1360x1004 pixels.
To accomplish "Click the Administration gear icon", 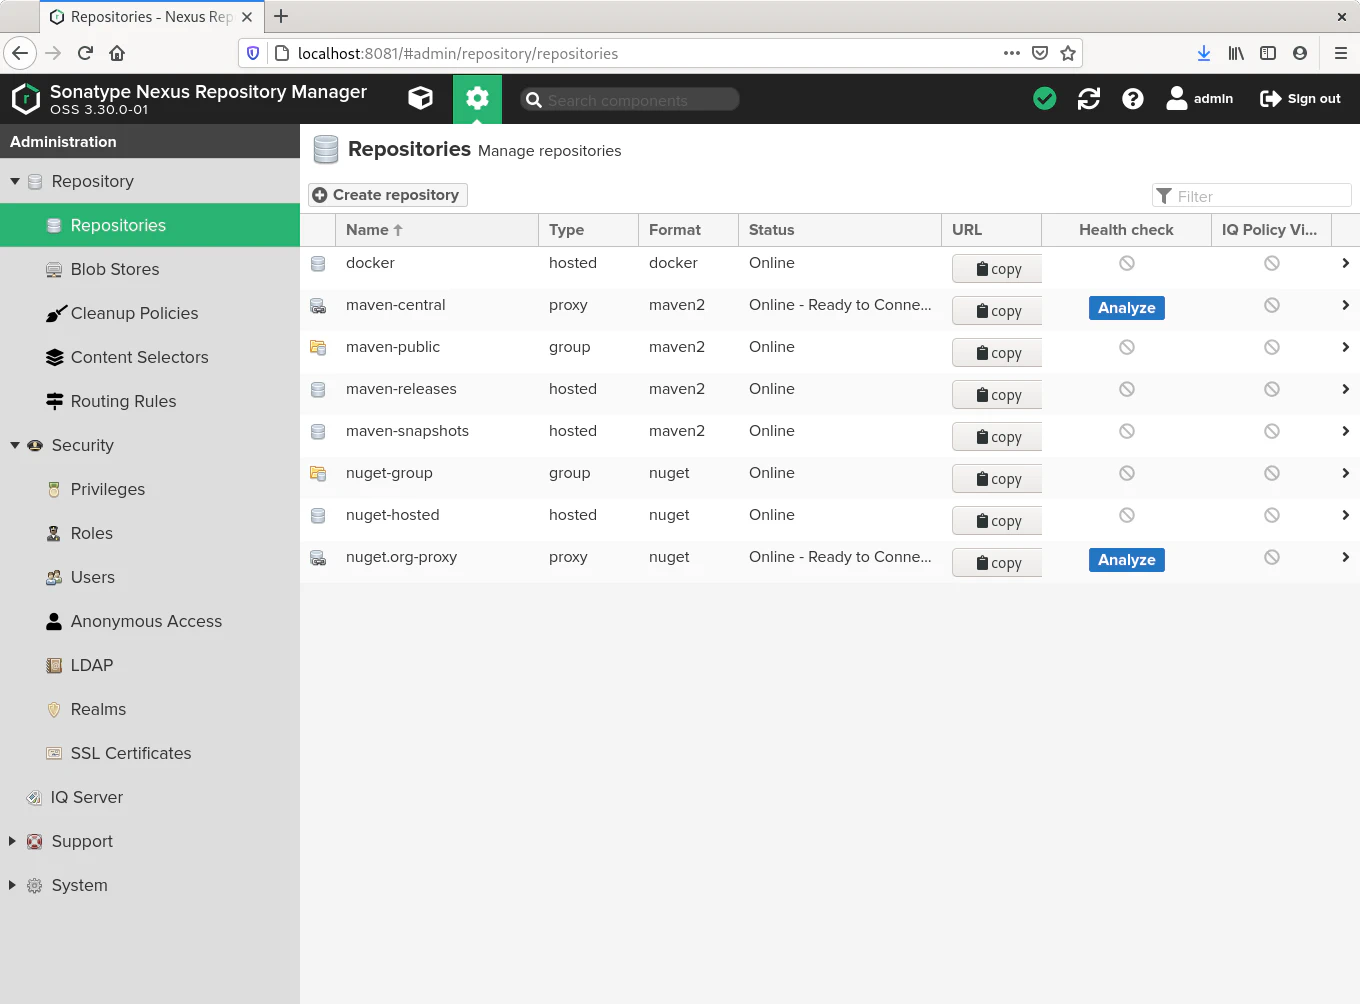I will (477, 98).
